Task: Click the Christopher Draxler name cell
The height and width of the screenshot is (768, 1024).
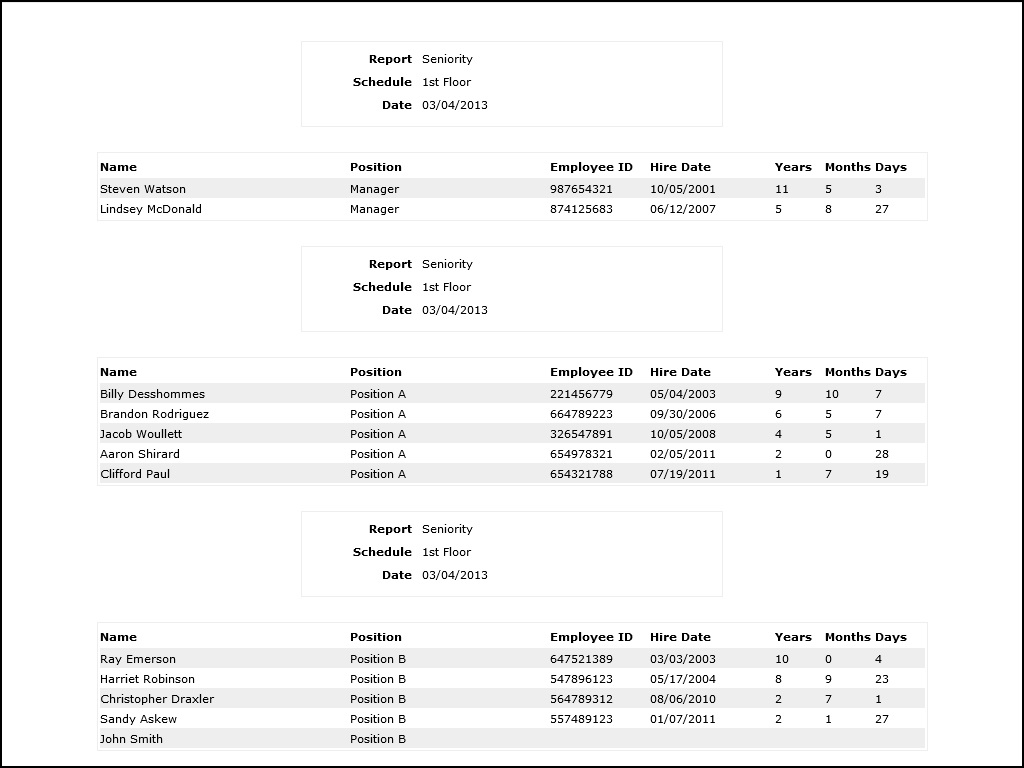Action: pos(157,699)
